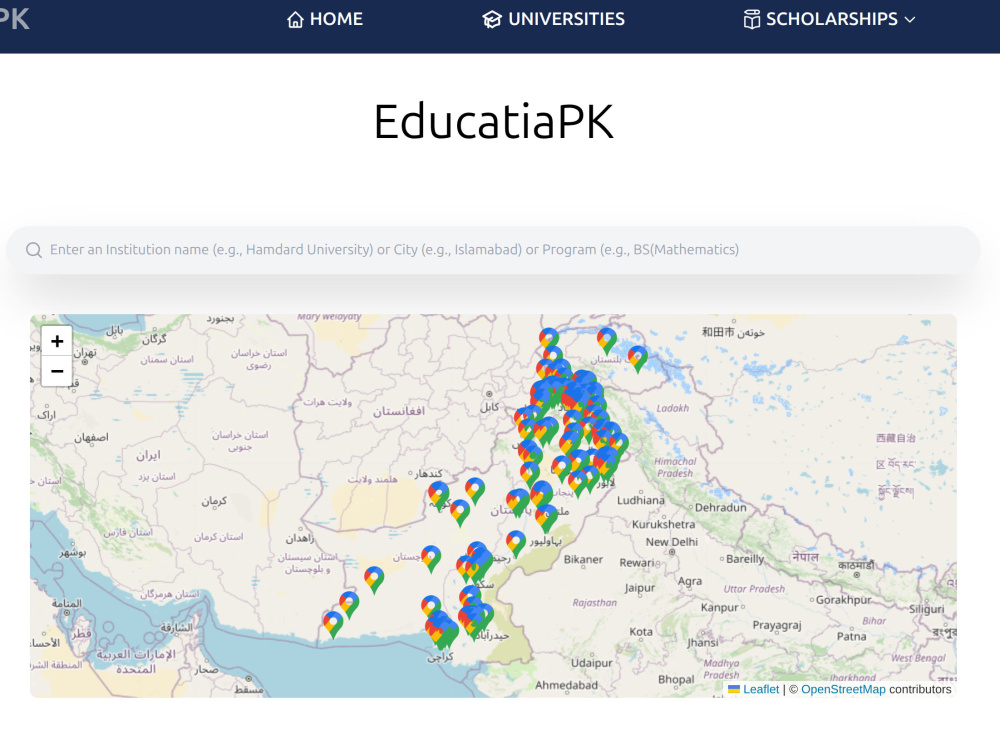Click the Bareilly label on map
The height and width of the screenshot is (750, 1000).
point(744,559)
